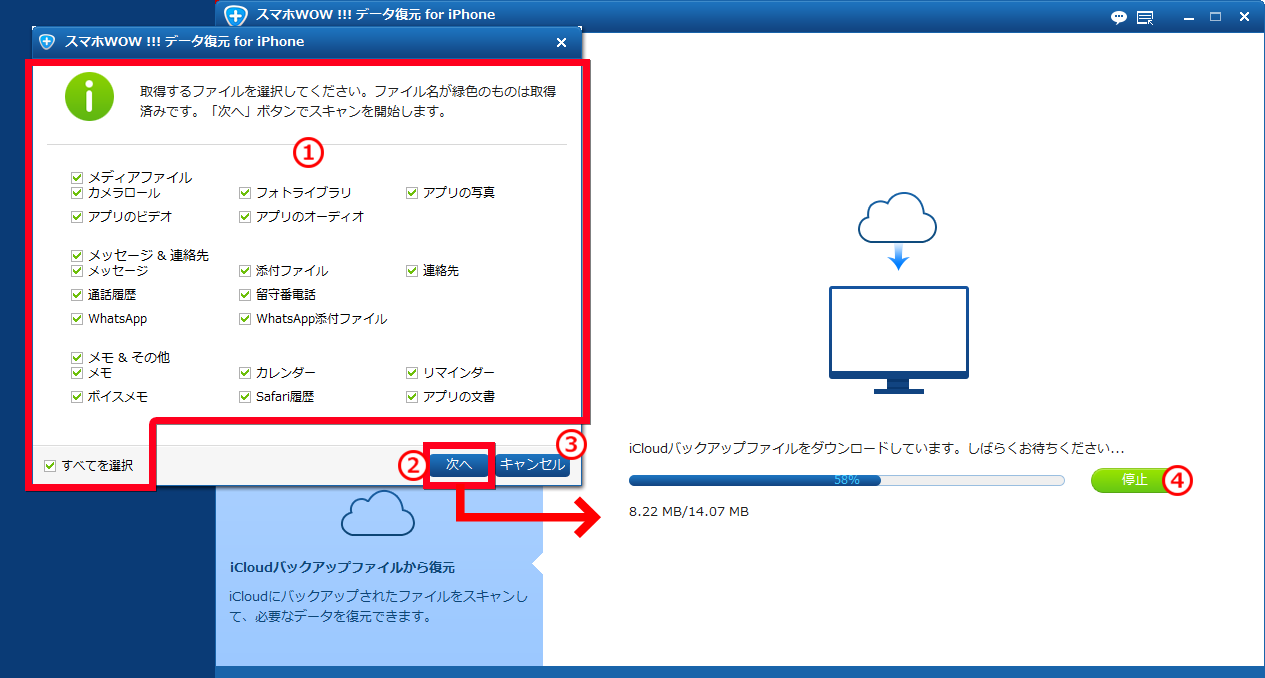The width and height of the screenshot is (1265, 678).
Task: Click the cloud icon in the iCloud restore panel
Action: (379, 514)
